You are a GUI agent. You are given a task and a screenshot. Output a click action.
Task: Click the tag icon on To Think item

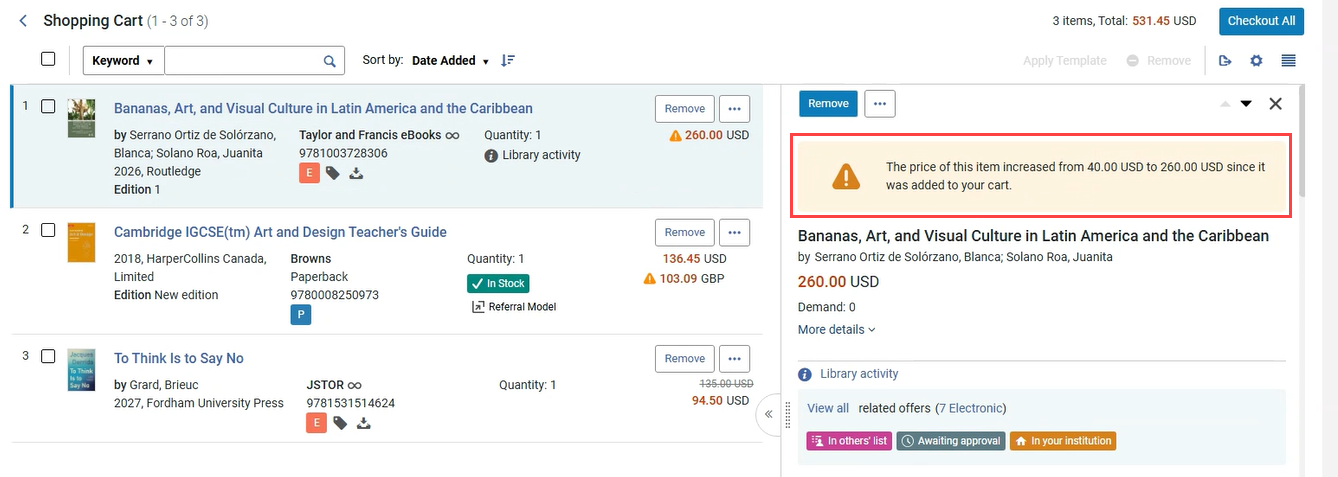(x=340, y=423)
